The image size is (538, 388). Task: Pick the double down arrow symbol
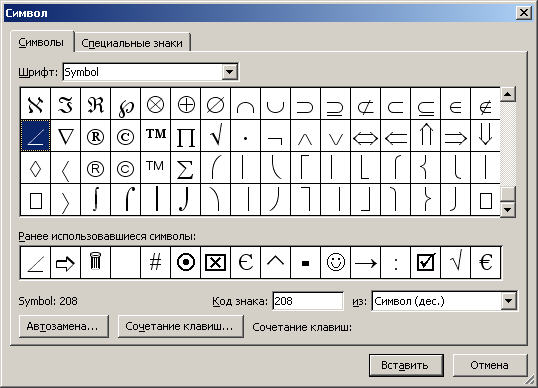pyautogui.click(x=485, y=136)
